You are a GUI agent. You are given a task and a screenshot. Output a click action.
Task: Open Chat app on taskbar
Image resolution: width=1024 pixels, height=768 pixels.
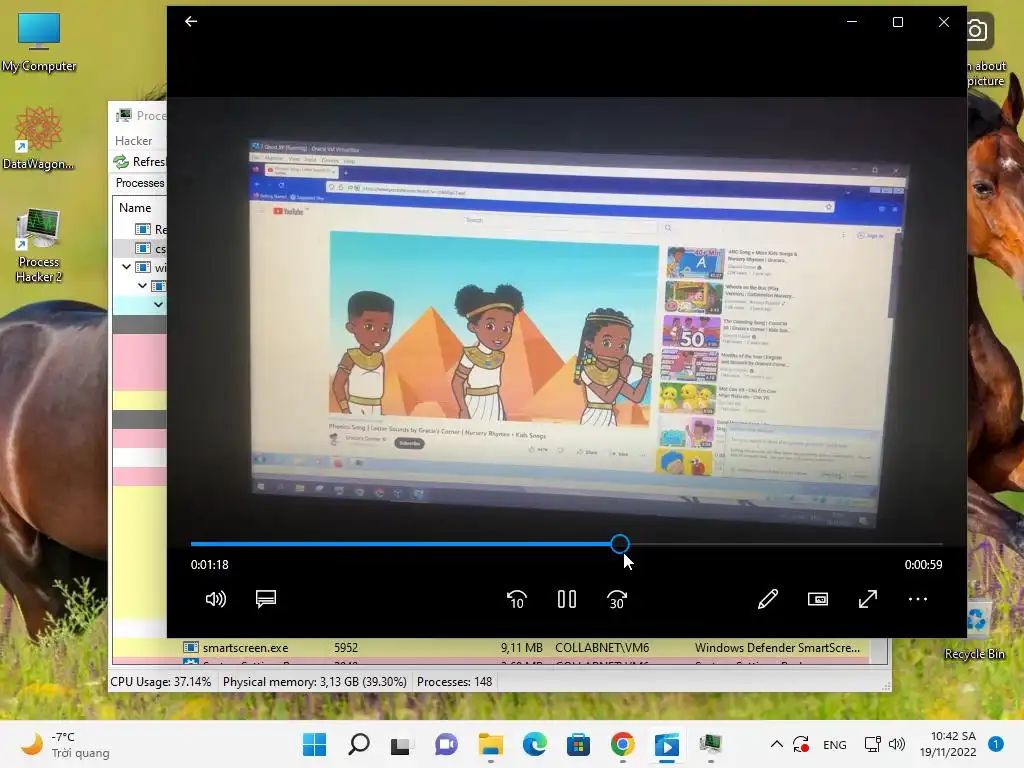(446, 744)
